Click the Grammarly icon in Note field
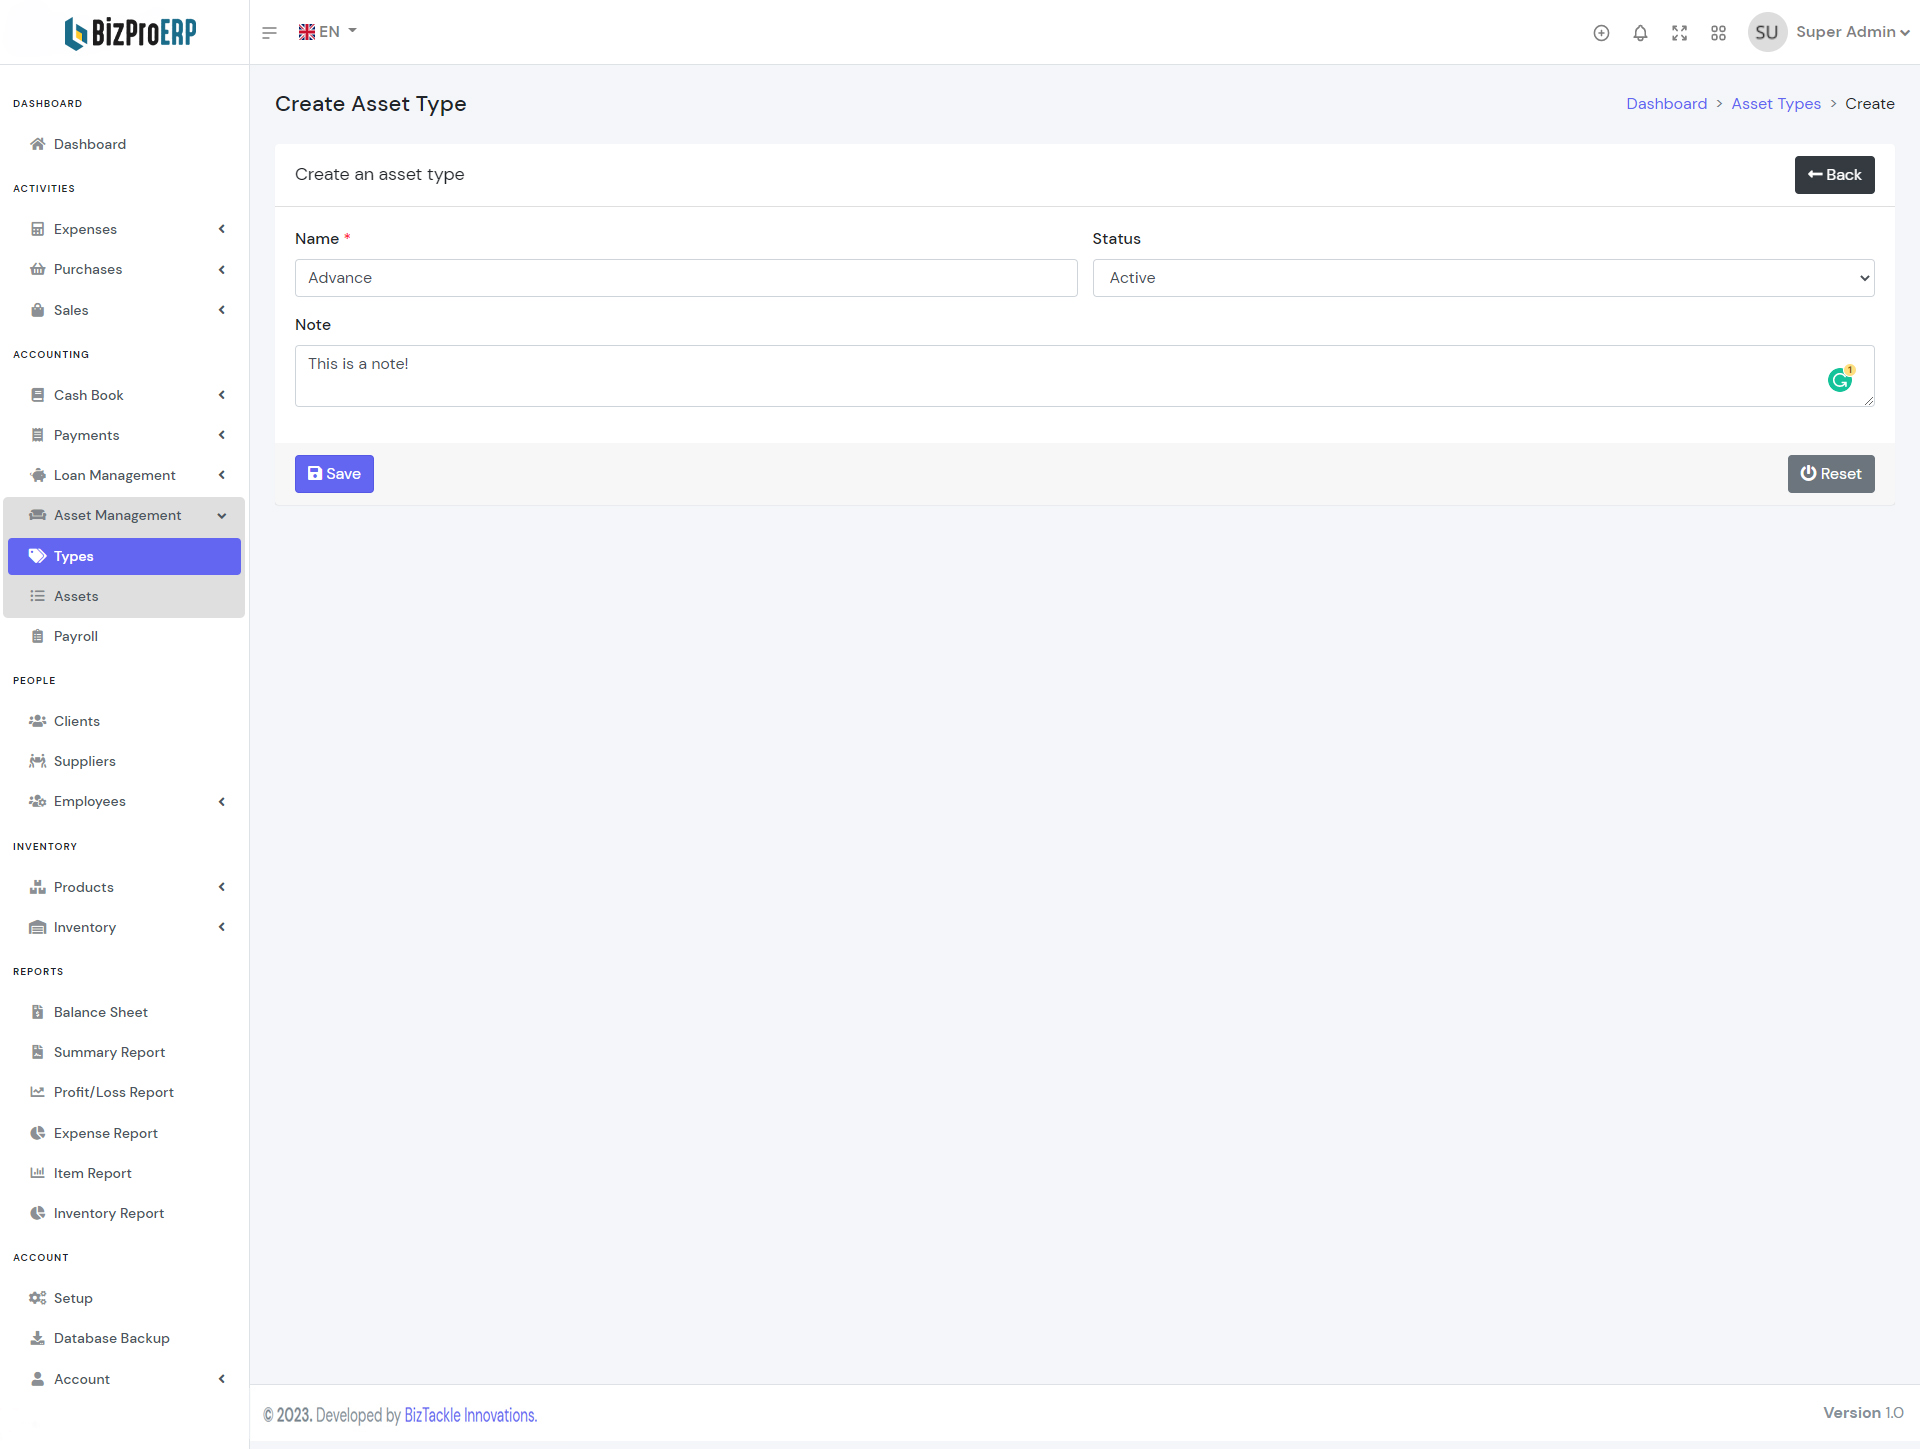Screen dimensions: 1920x1449 click(x=1839, y=380)
